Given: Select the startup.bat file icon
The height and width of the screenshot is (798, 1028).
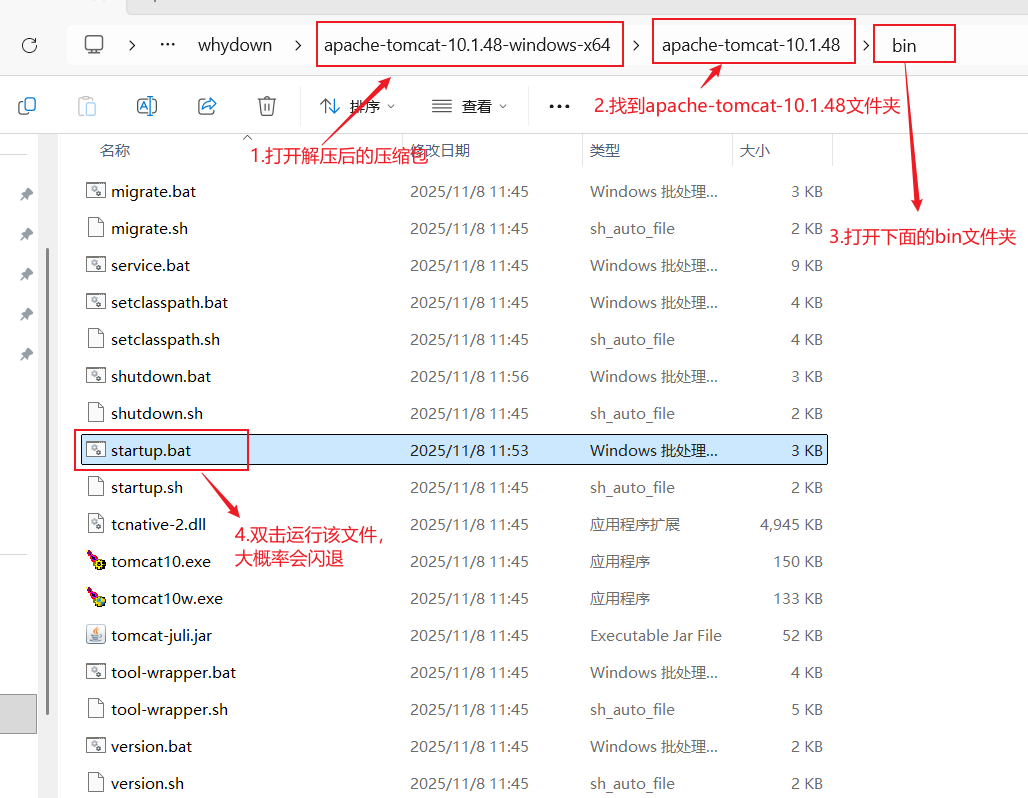Looking at the screenshot, I should point(96,450).
